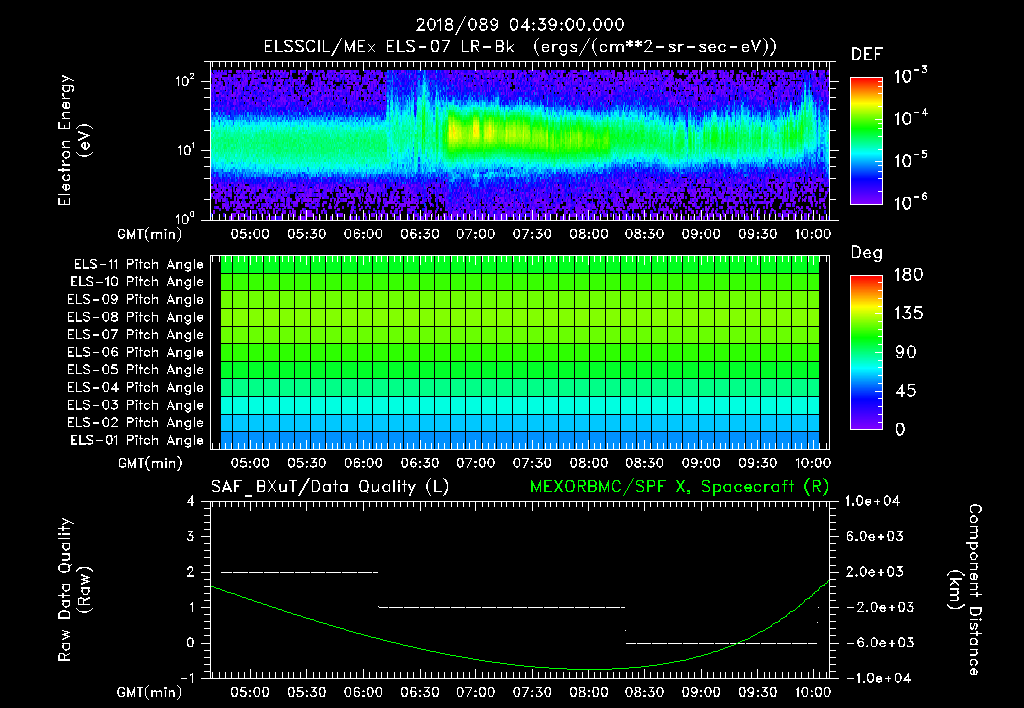The height and width of the screenshot is (708, 1024).
Task: Click the 1.0e+04 right axis value
Action: 872,501
